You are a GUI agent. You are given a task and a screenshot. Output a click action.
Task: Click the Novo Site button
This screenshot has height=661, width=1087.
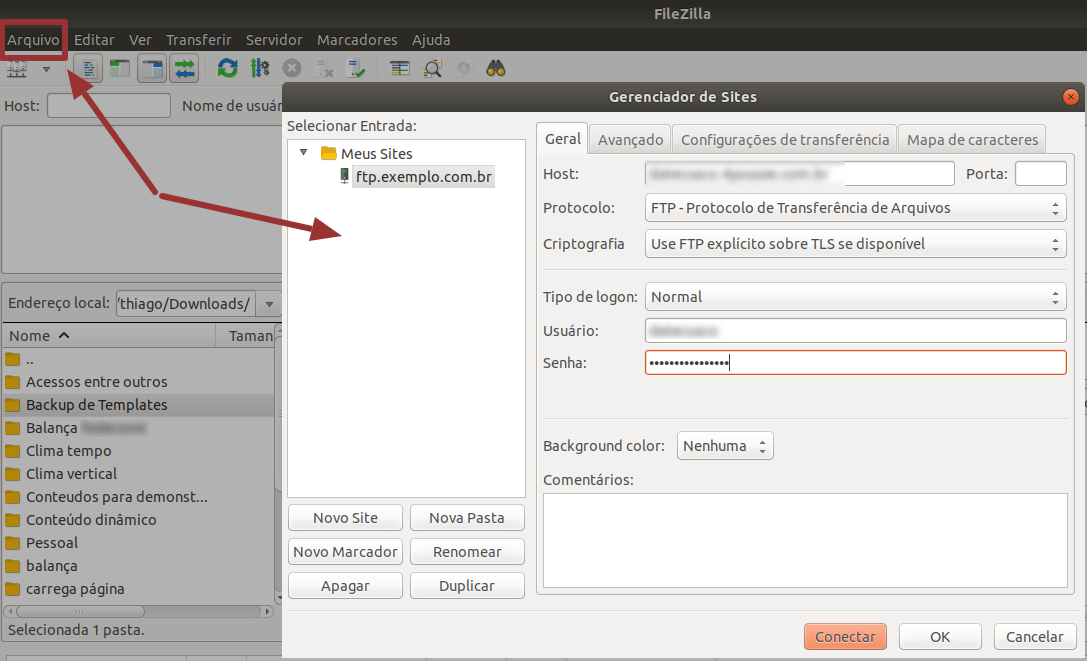(x=345, y=517)
